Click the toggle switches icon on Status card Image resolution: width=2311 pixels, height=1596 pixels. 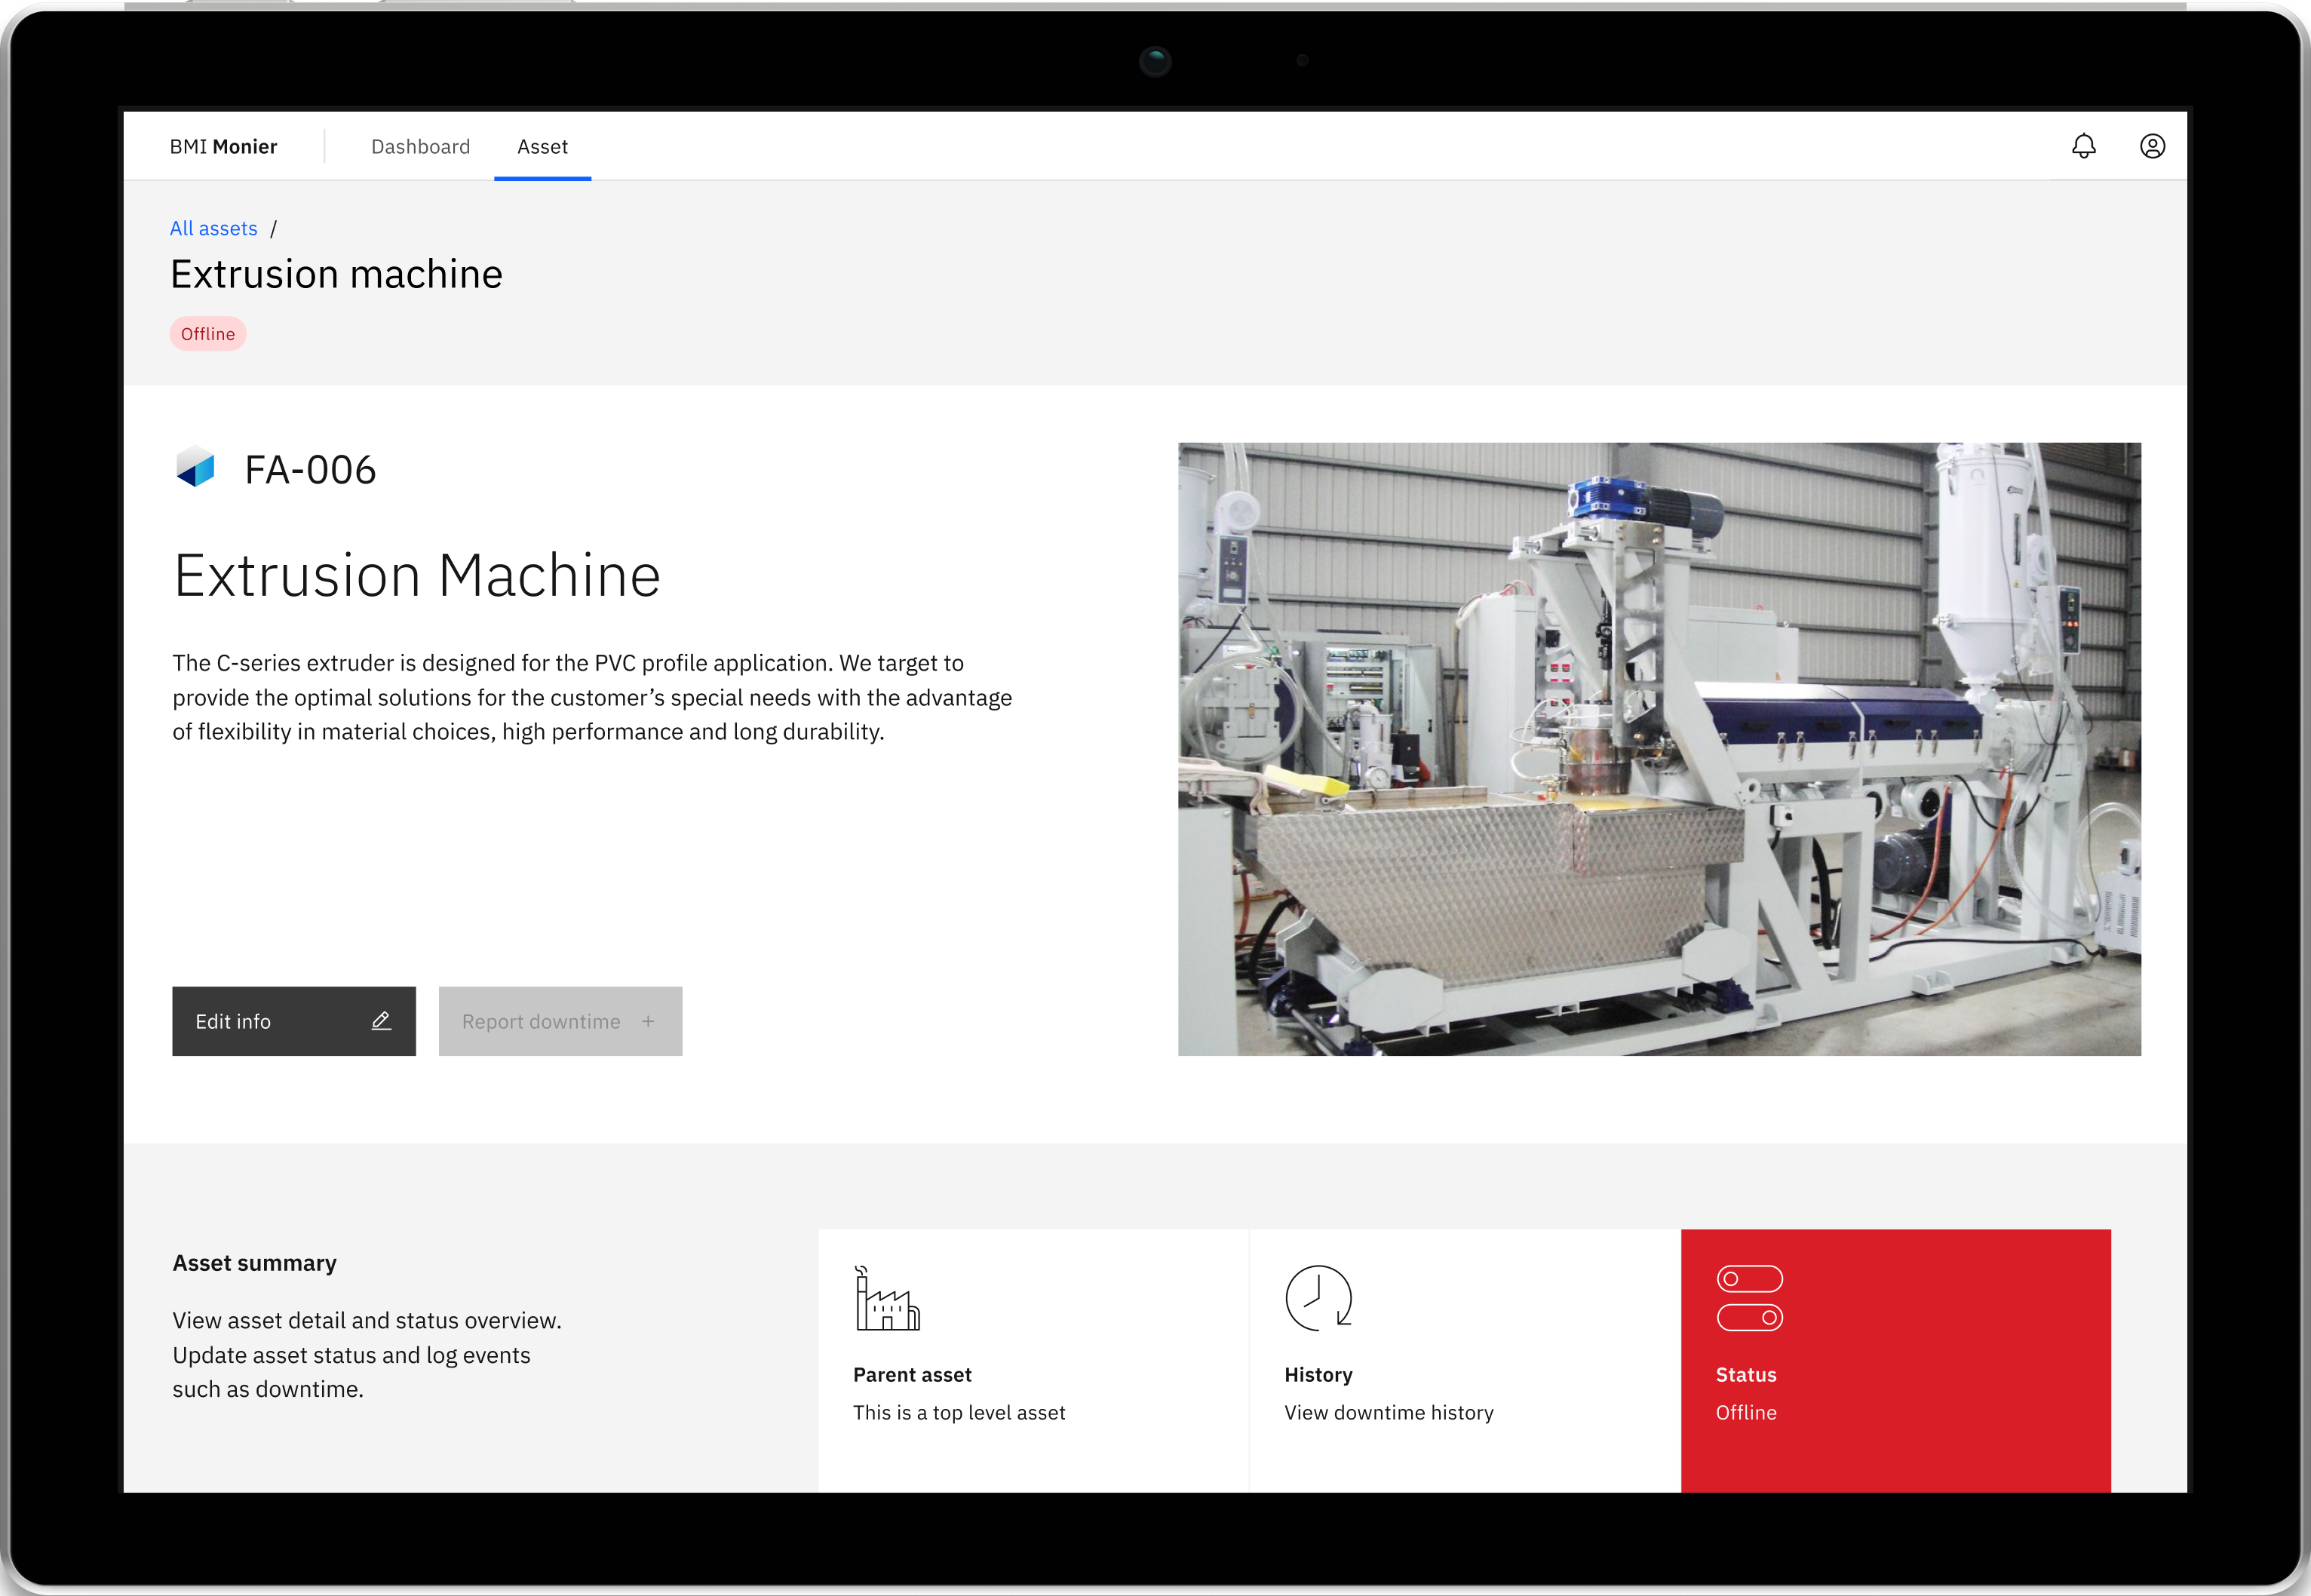(x=1749, y=1298)
